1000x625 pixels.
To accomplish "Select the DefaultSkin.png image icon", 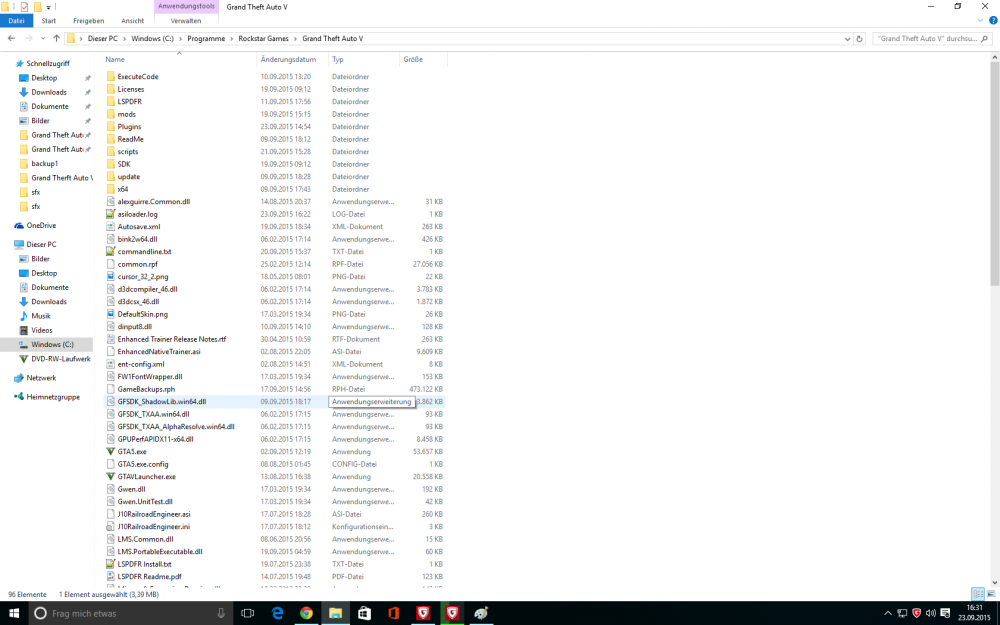I will [x=110, y=314].
